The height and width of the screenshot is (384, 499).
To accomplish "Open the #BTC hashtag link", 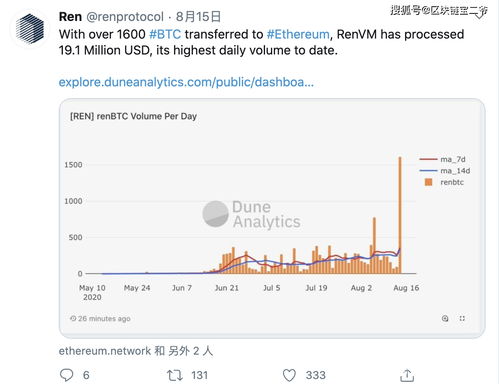I will coord(165,34).
